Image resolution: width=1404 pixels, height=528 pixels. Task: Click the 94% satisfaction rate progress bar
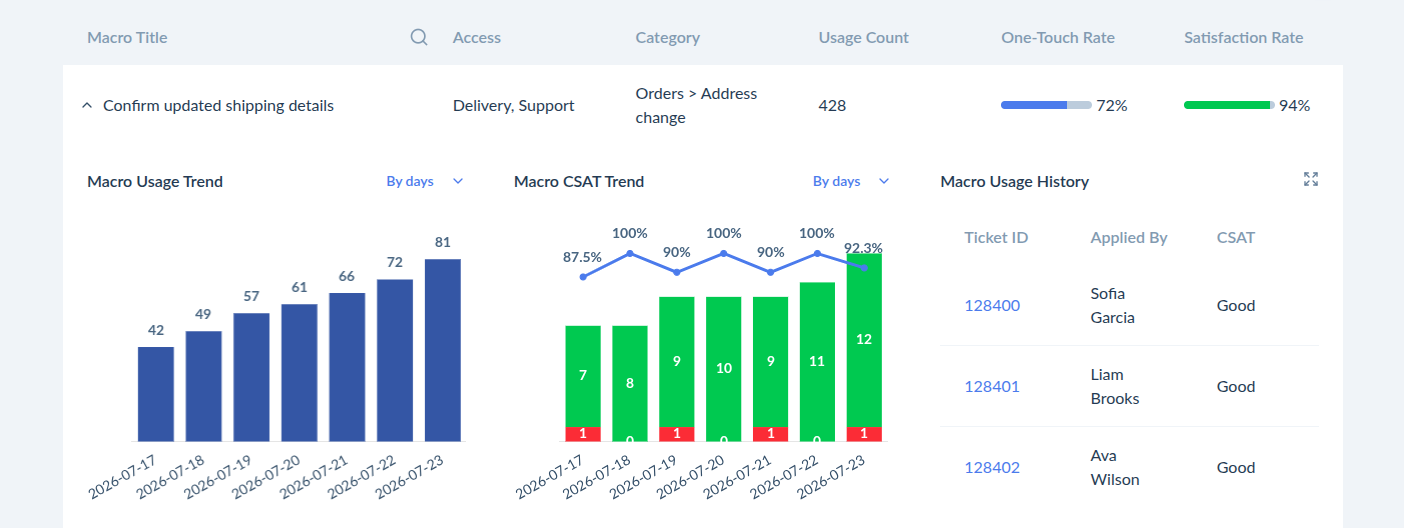[1229, 105]
